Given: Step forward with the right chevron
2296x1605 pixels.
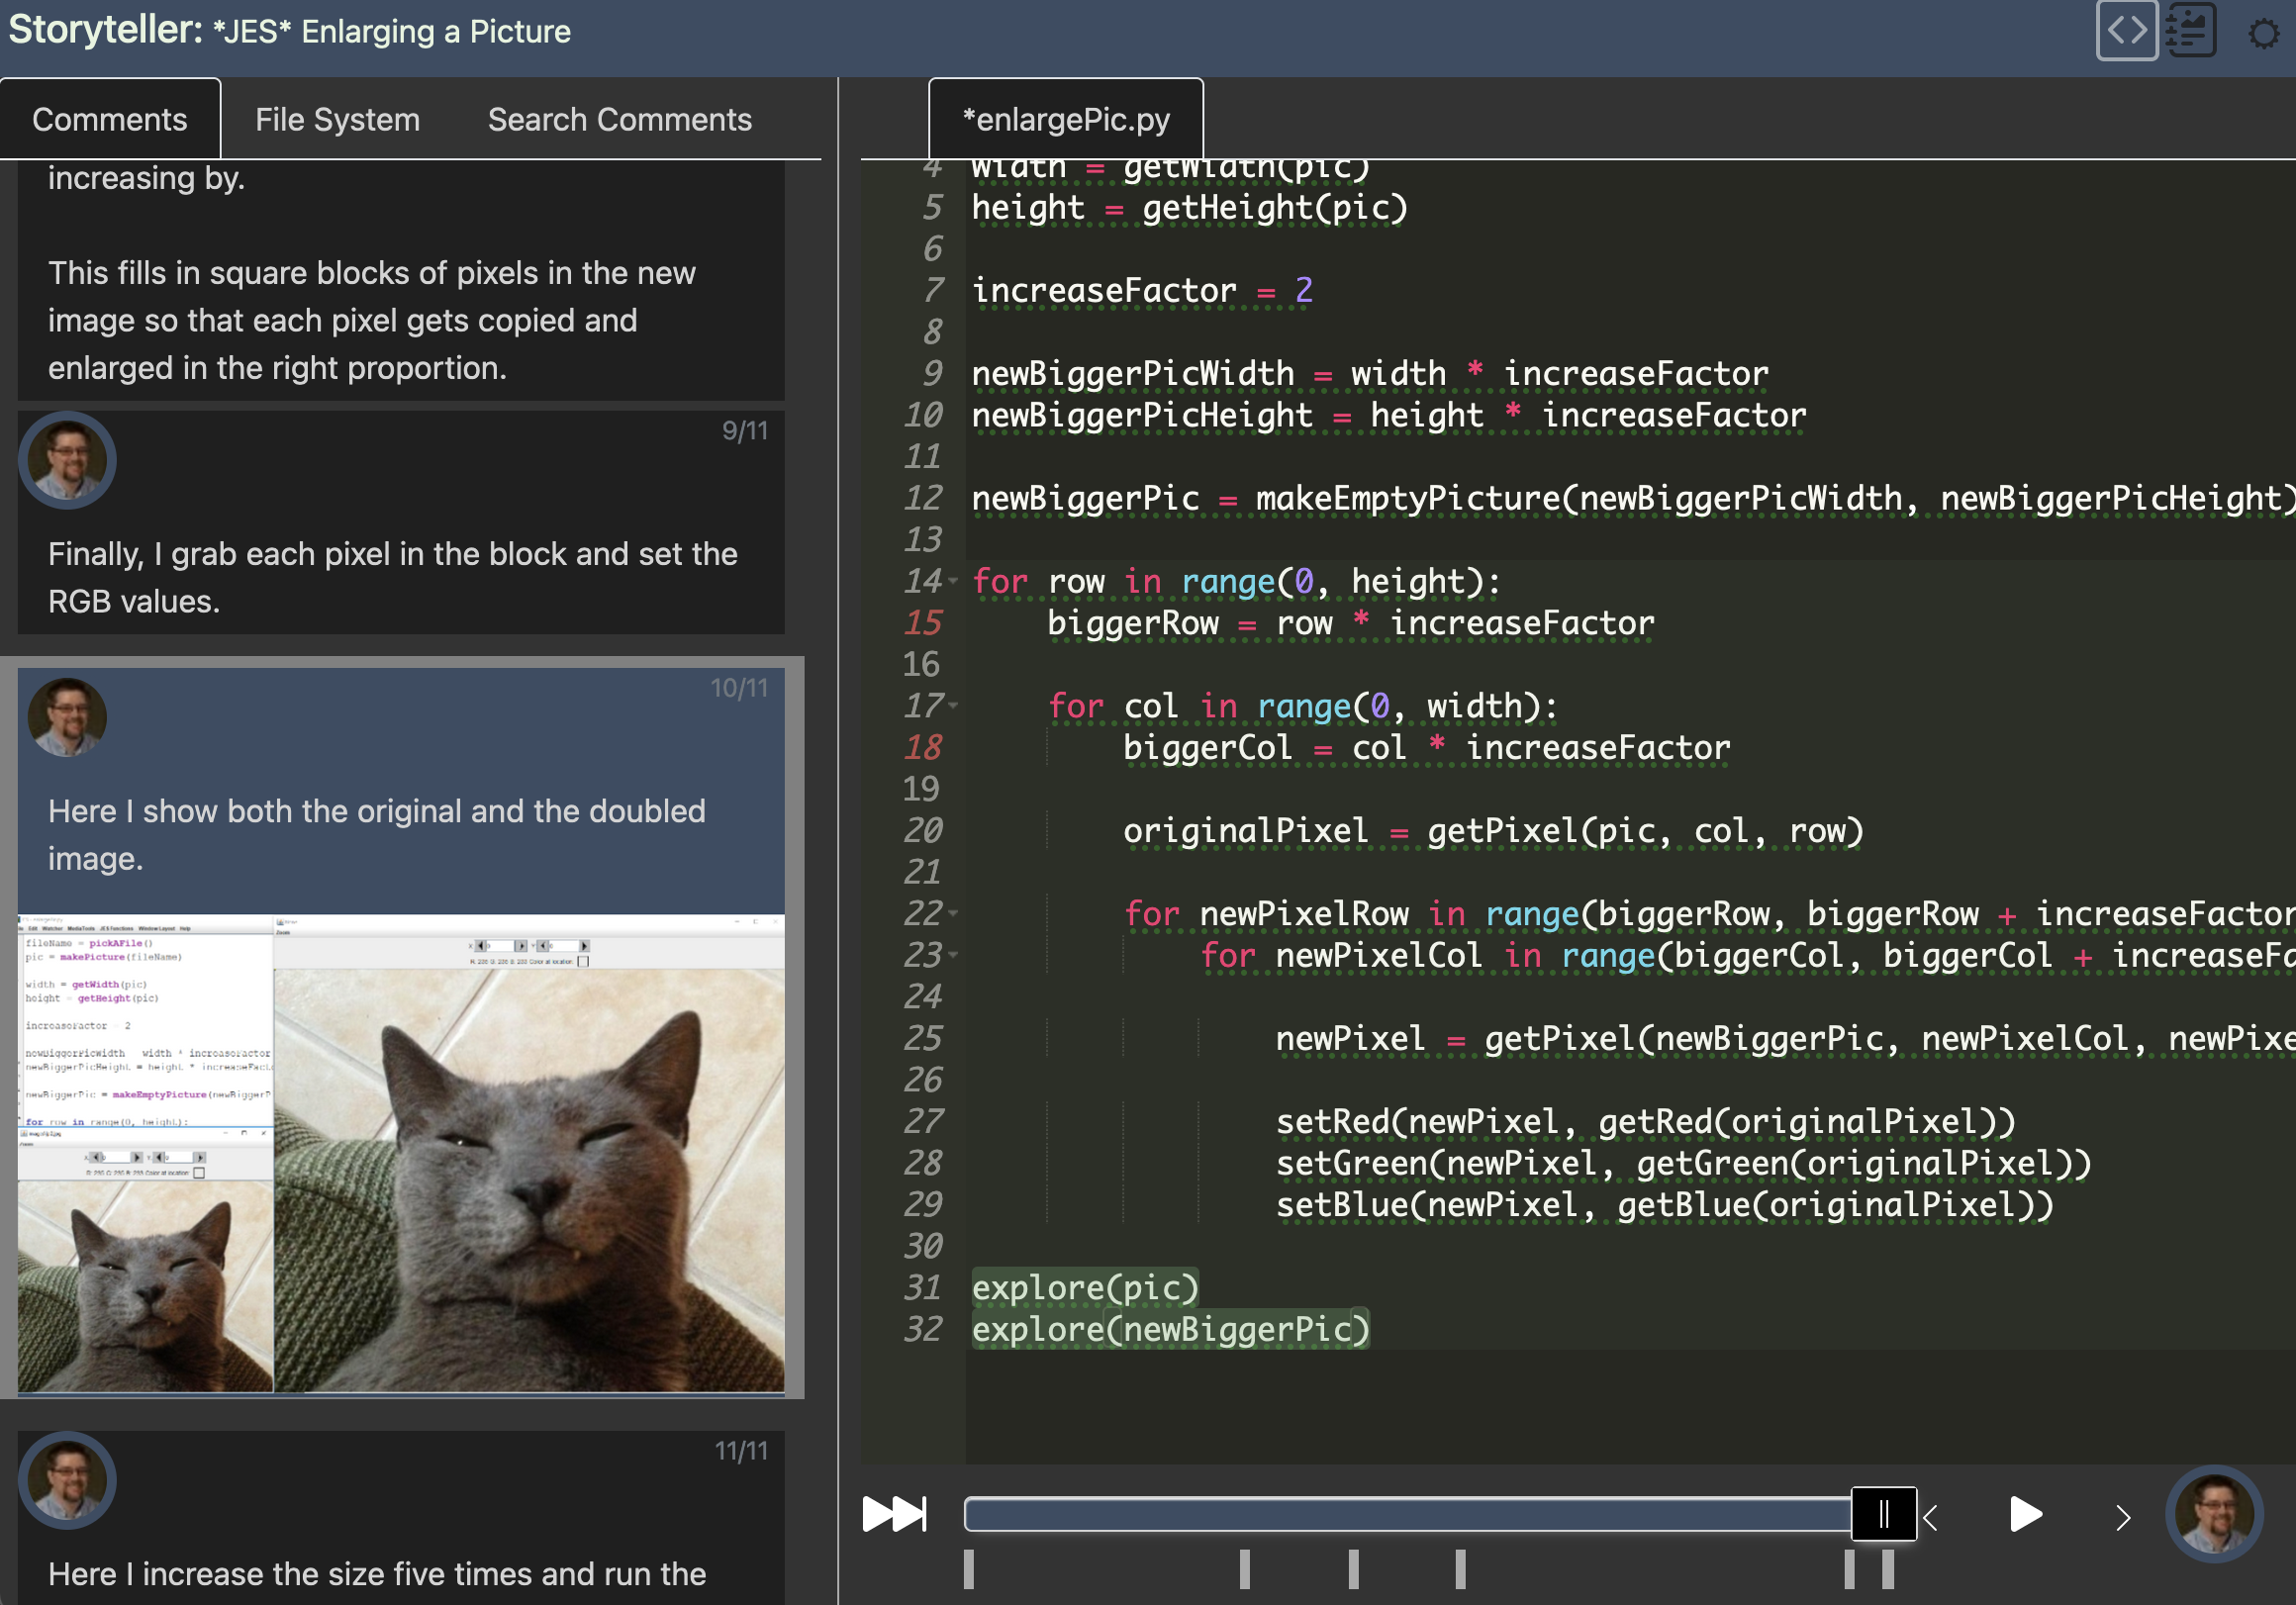Looking at the screenshot, I should [2122, 1518].
